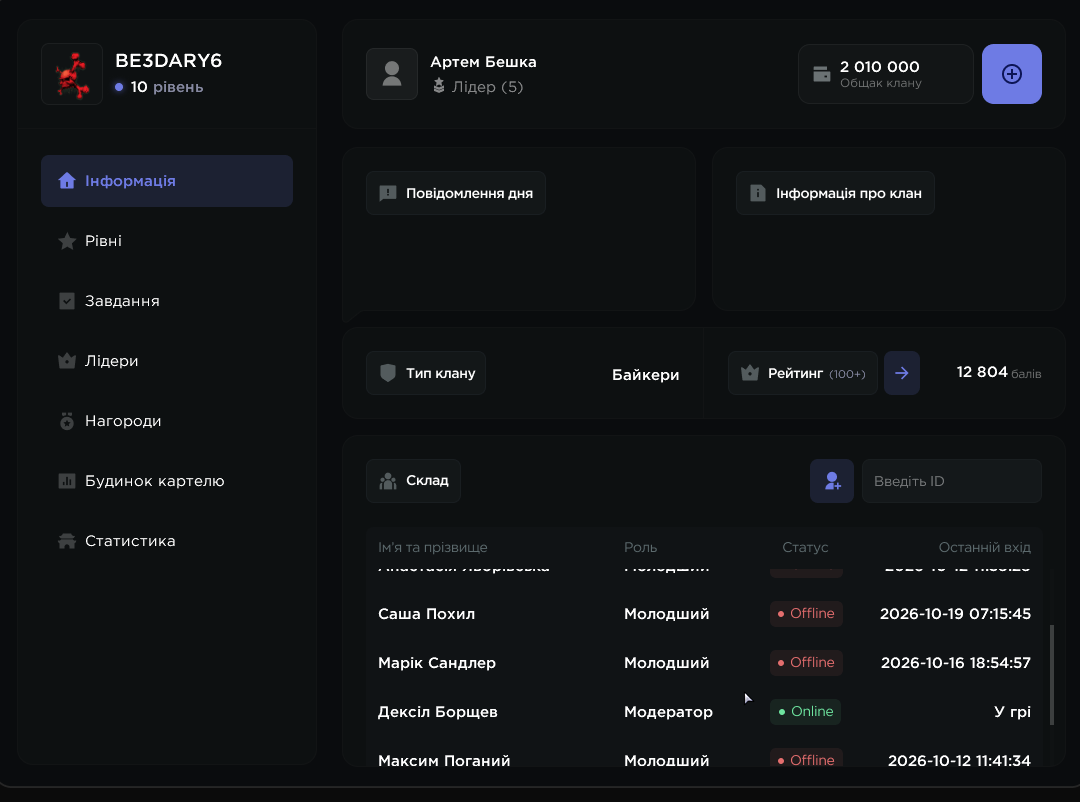Click the star icon beside Рівні

[x=67, y=241]
